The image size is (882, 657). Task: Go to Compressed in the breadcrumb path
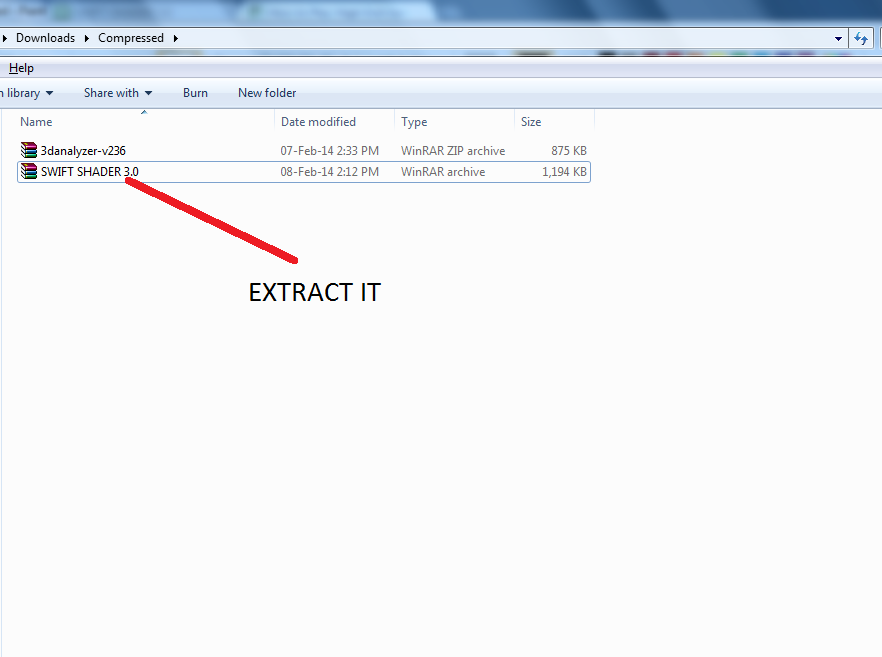click(x=130, y=38)
